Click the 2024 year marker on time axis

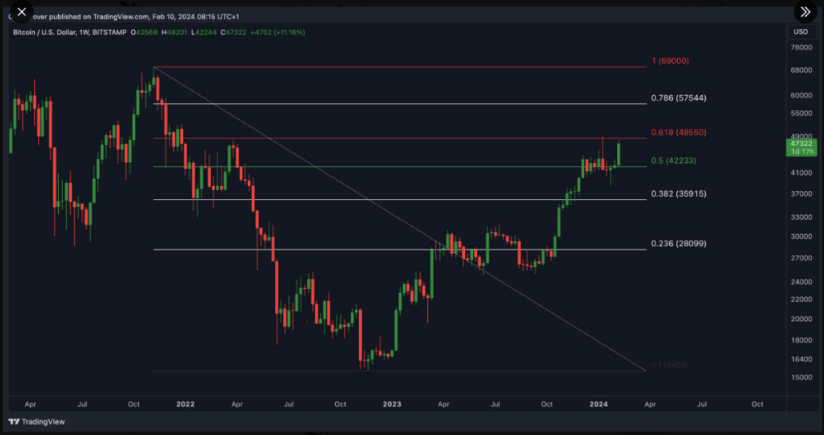pyautogui.click(x=598, y=403)
